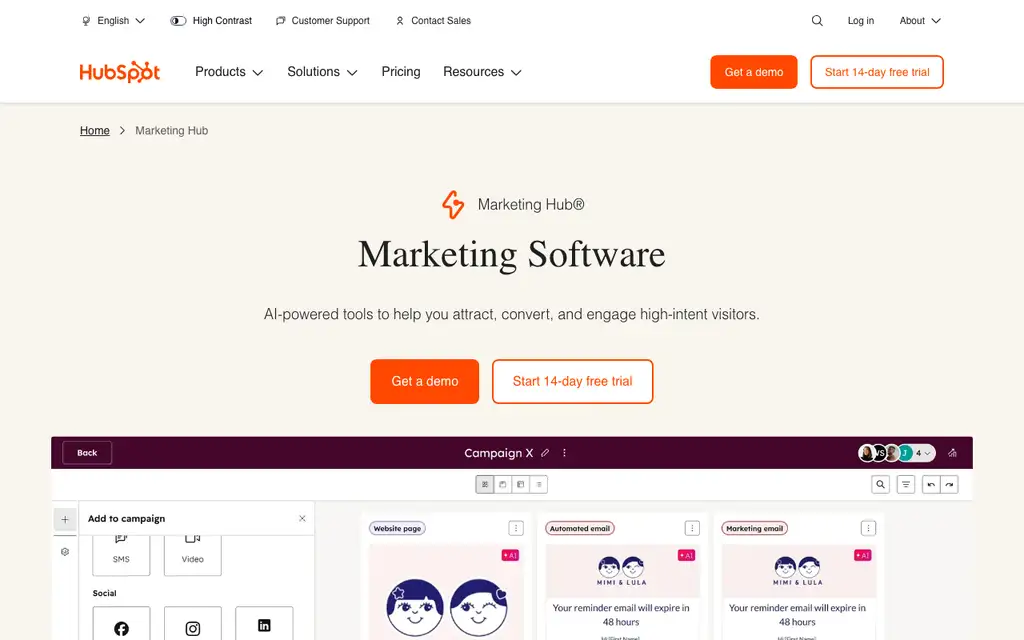Click Contact Sales
The width and height of the screenshot is (1024, 640).
pos(433,21)
